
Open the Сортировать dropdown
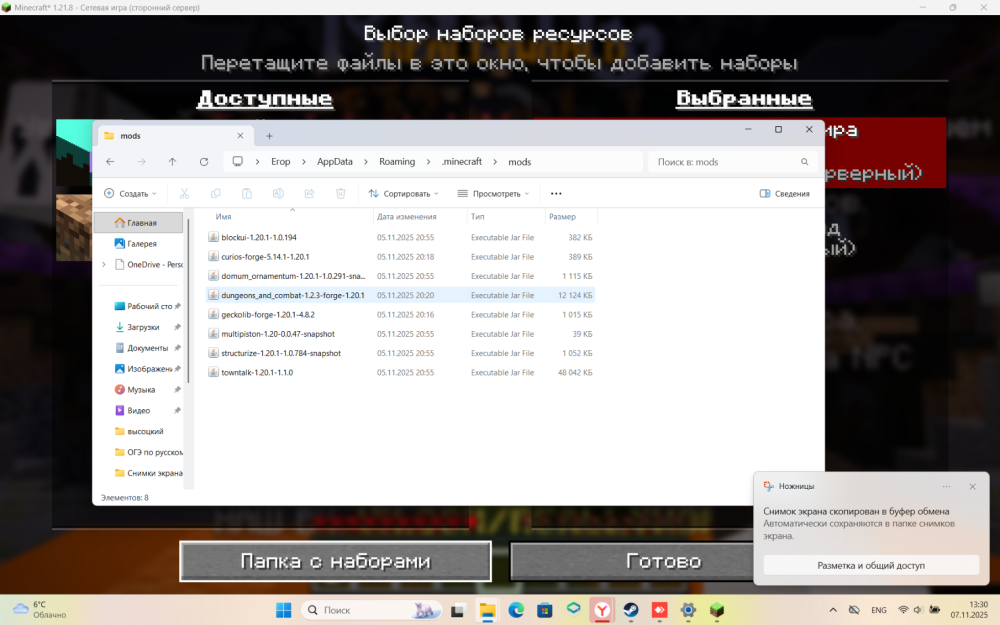click(404, 193)
